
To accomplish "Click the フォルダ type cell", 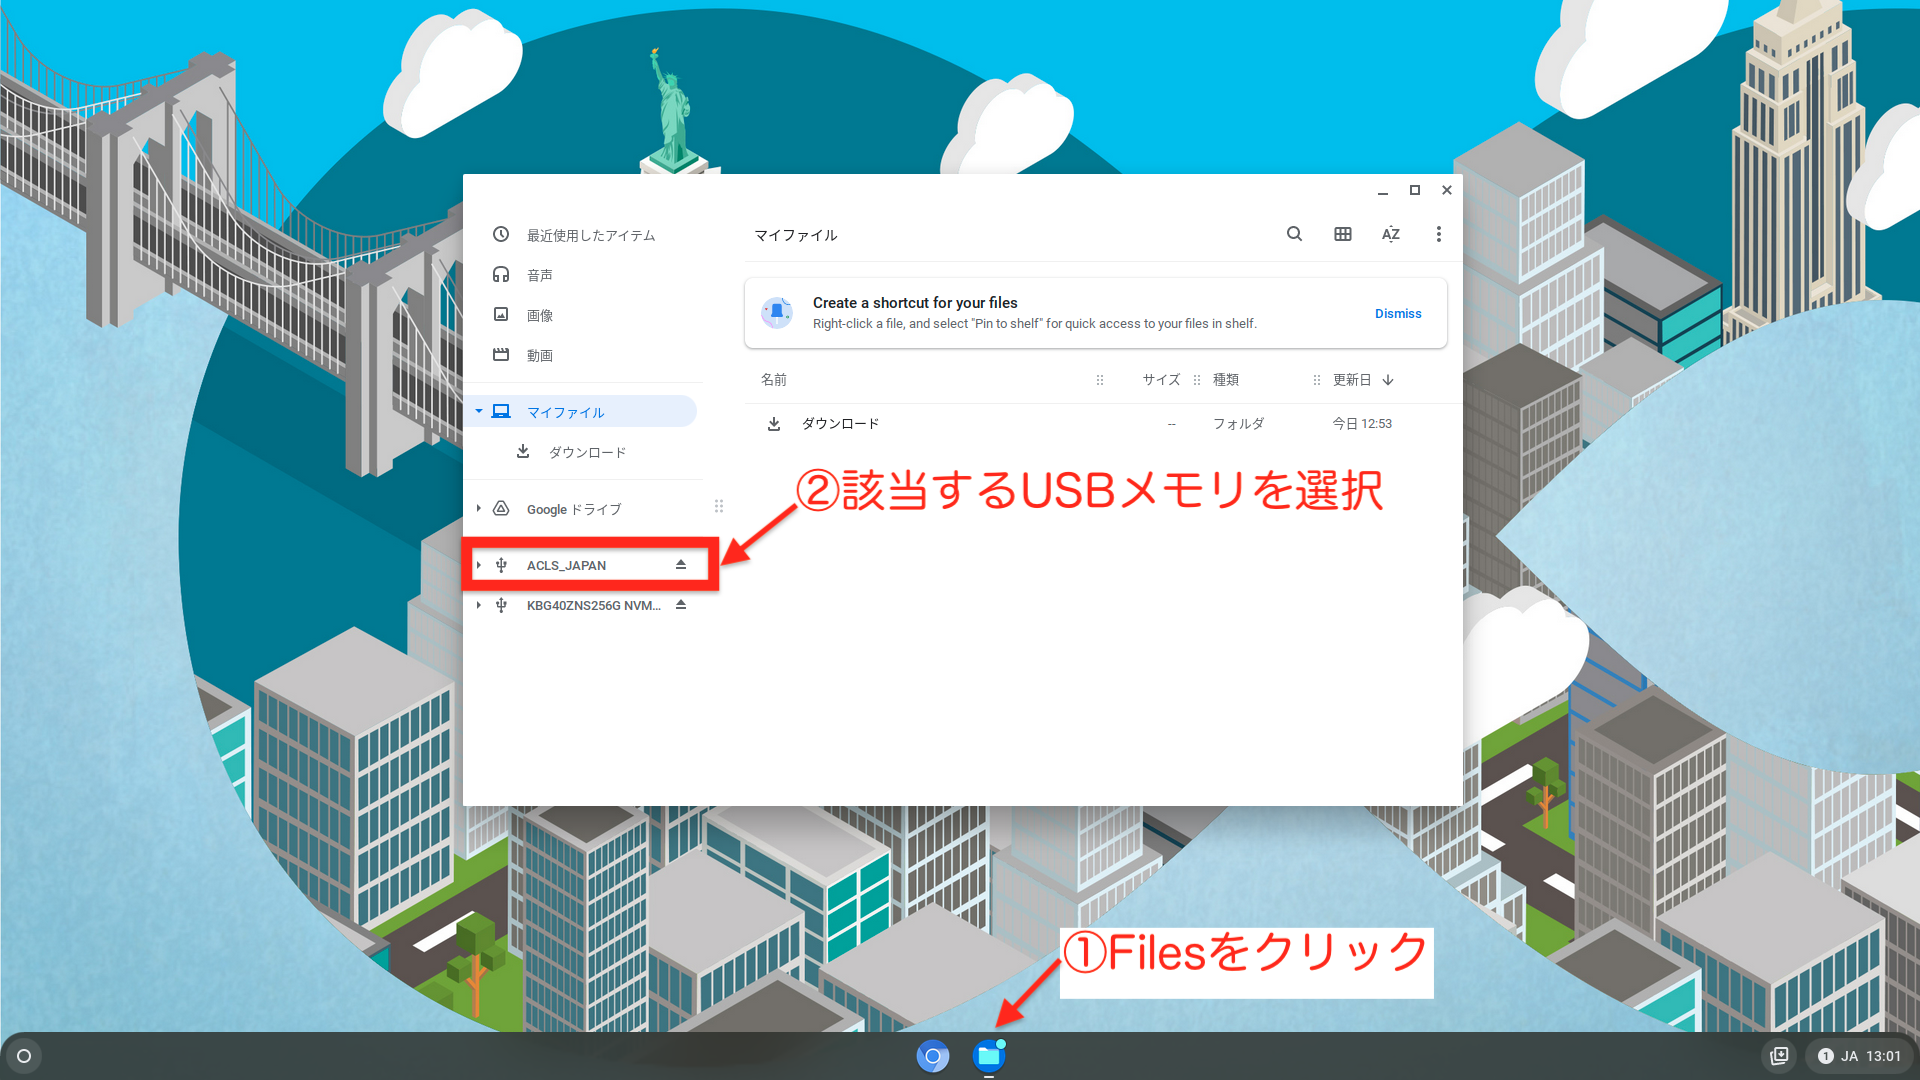I will [x=1239, y=424].
